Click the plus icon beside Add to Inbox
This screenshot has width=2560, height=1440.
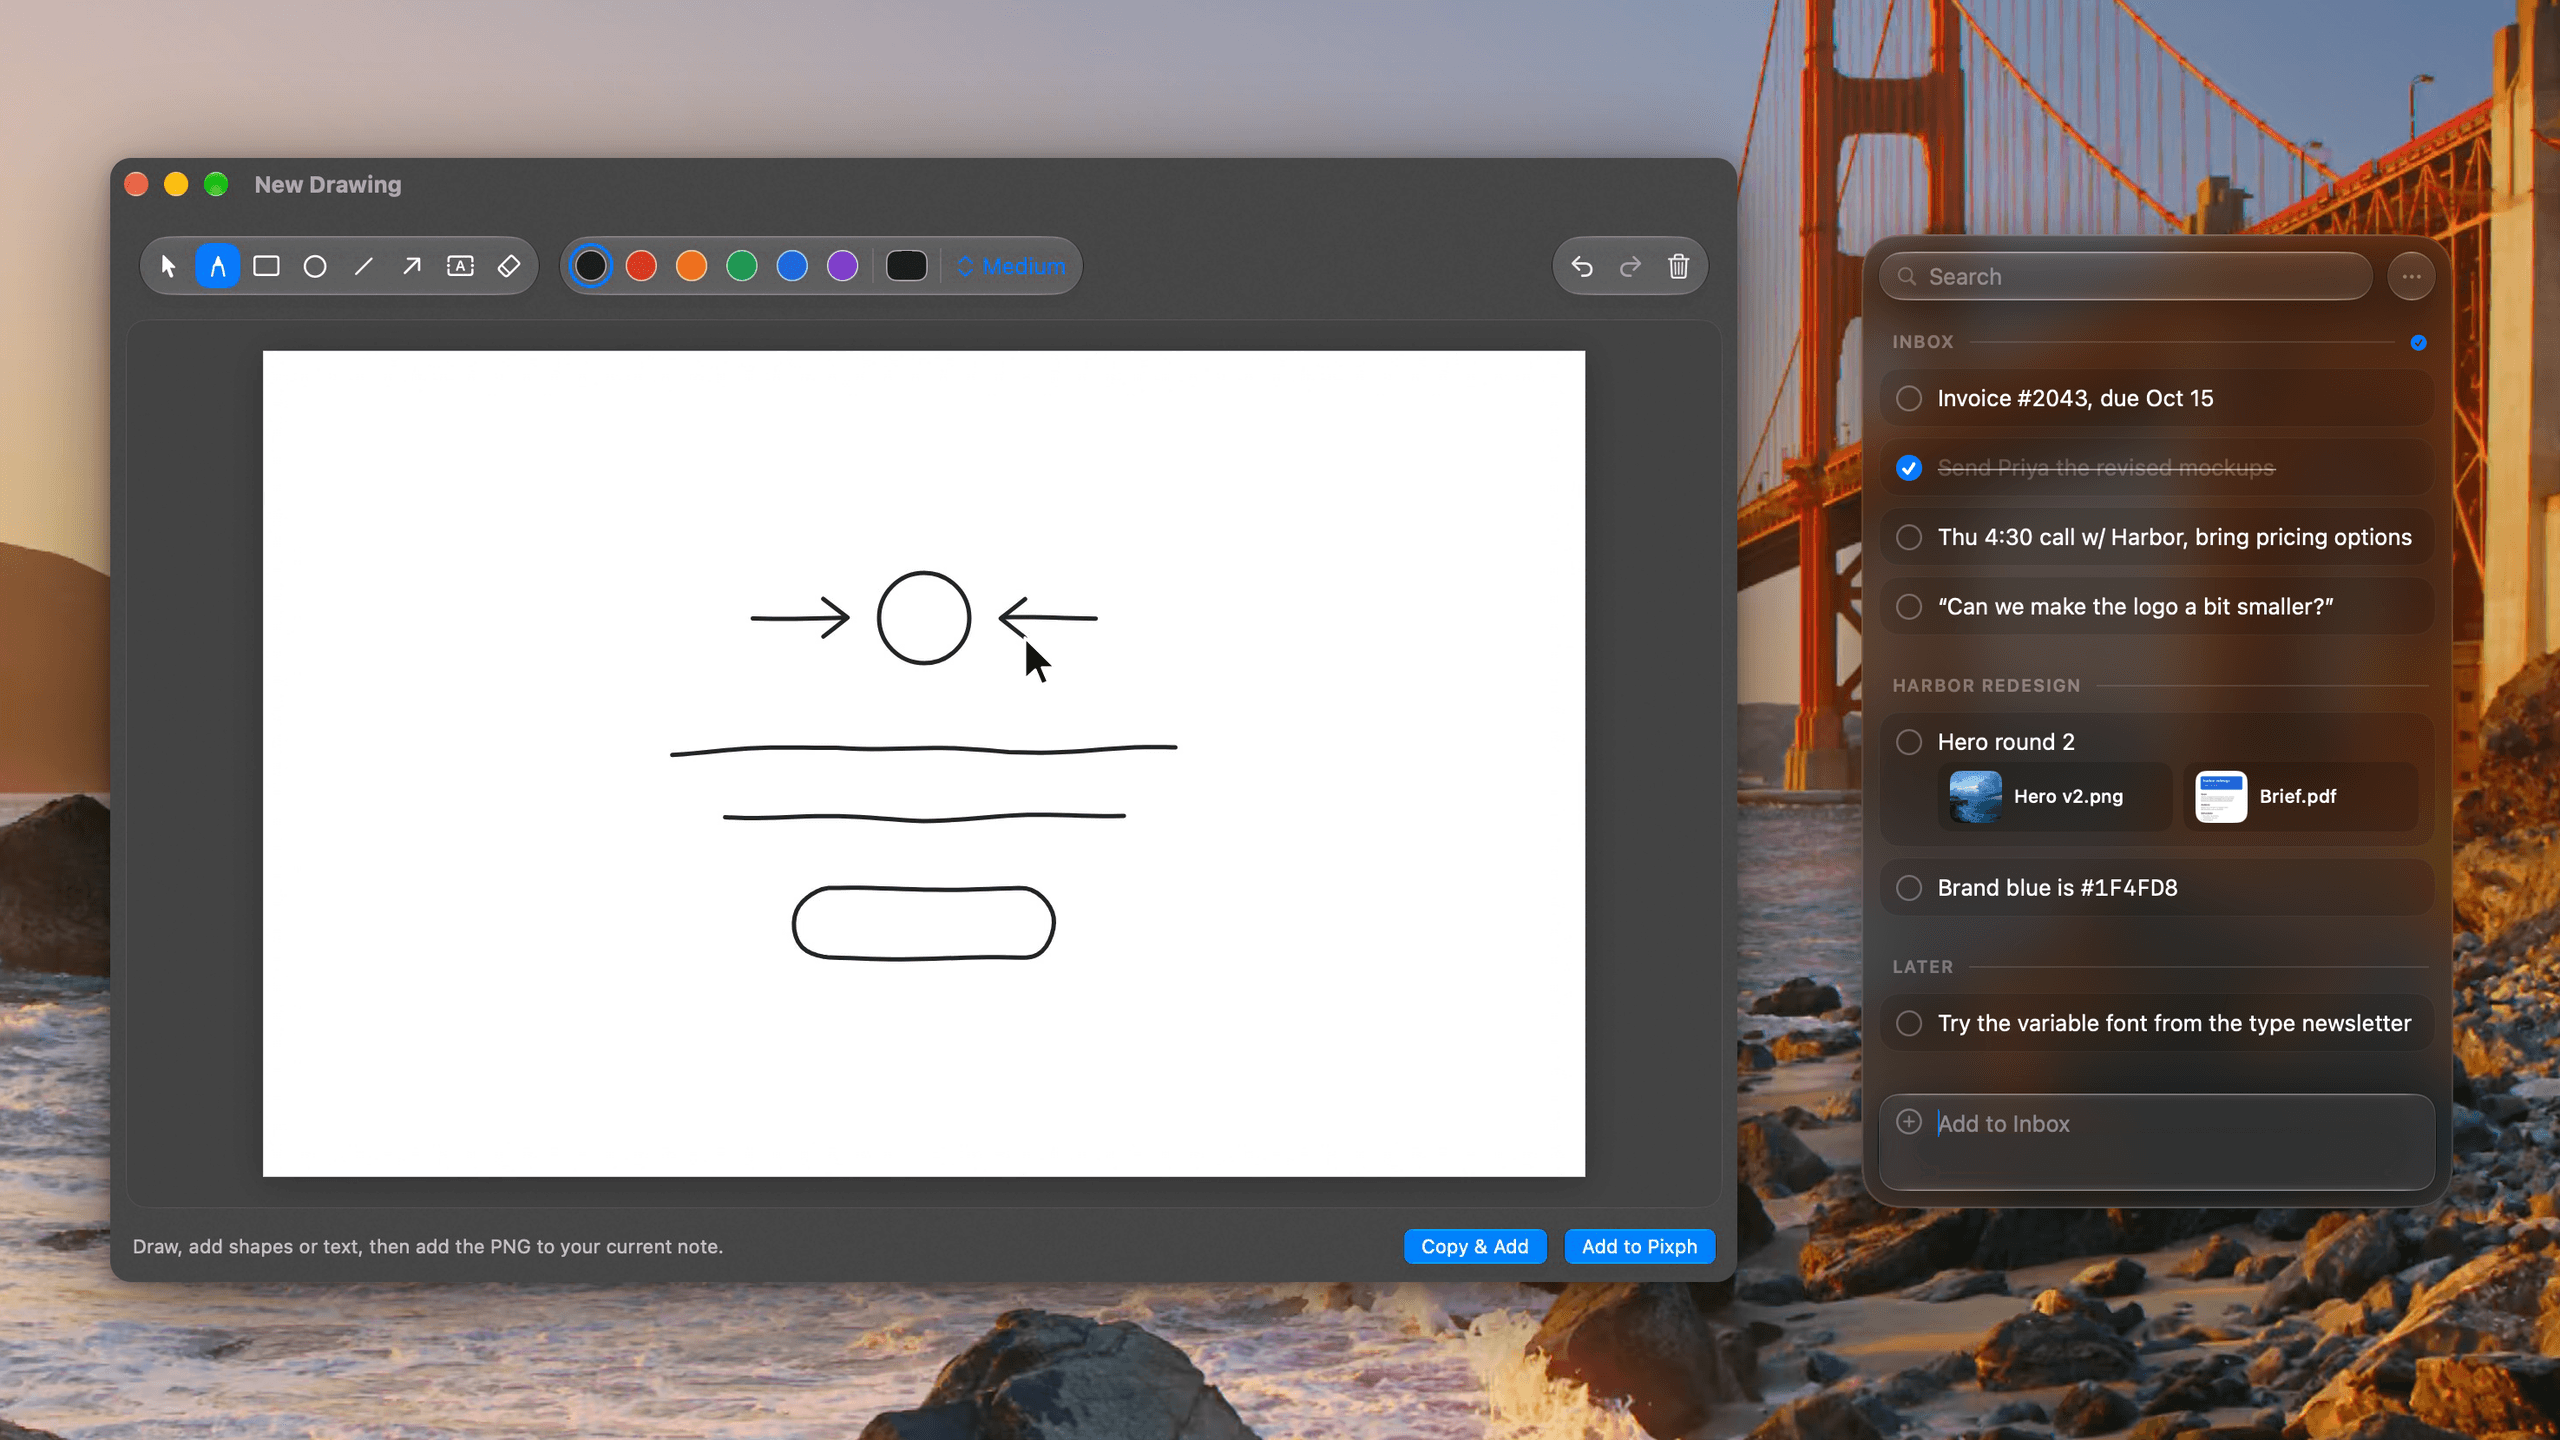click(x=1909, y=1122)
